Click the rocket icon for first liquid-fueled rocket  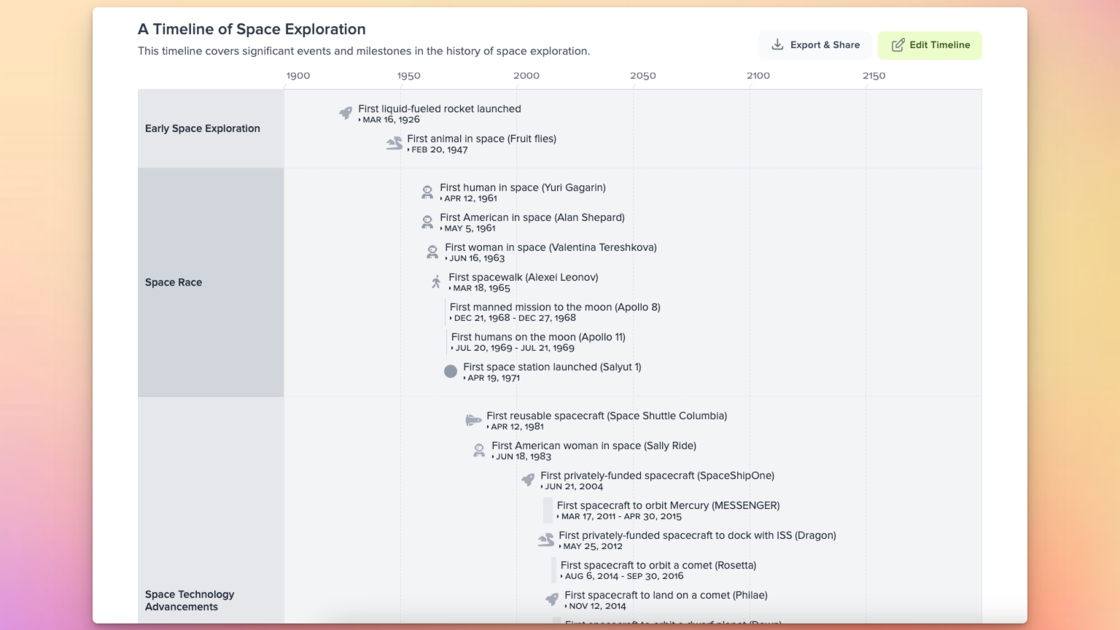pos(346,112)
